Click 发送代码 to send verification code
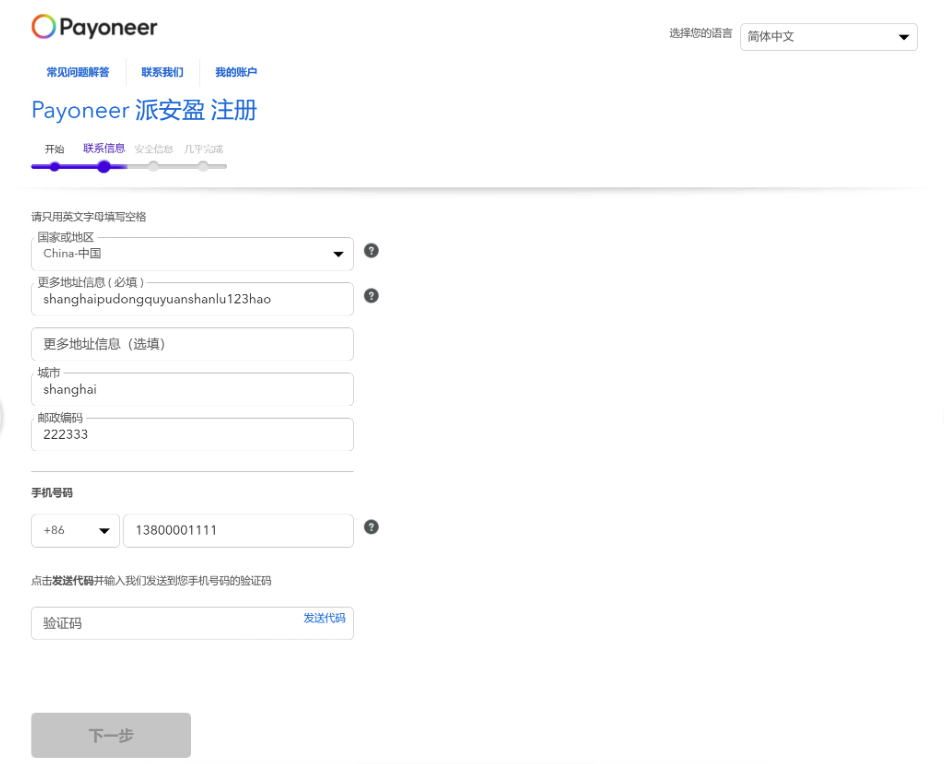Screen dimensions: 944x764 [x=324, y=619]
